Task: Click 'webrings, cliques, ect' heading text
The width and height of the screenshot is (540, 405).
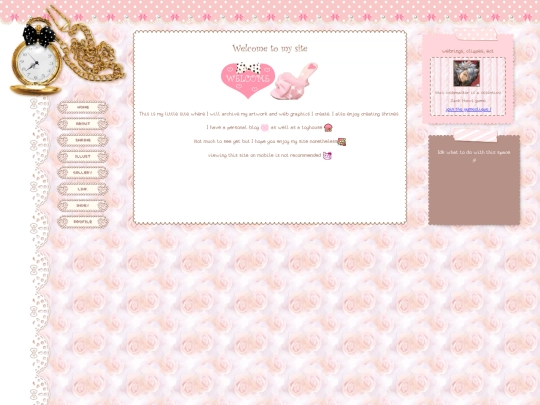Action: [468, 51]
